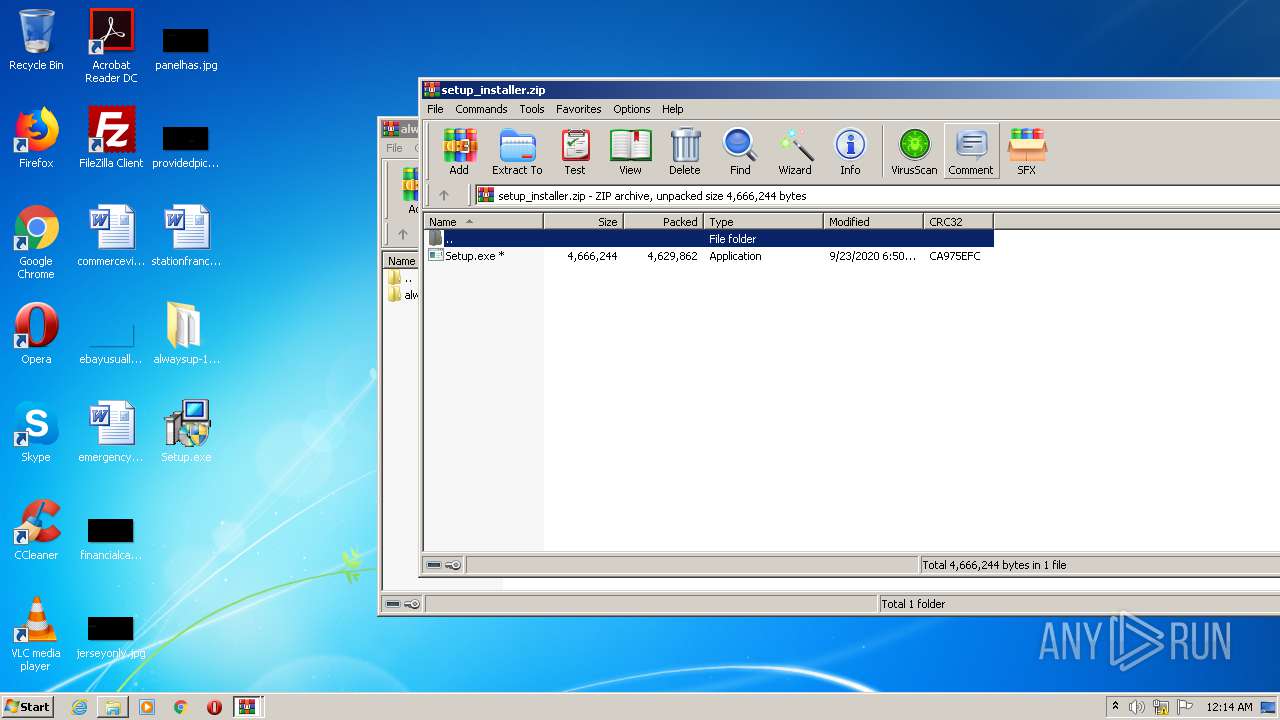Click the Delete trash icon
The width and height of the screenshot is (1280, 720).
click(x=685, y=152)
